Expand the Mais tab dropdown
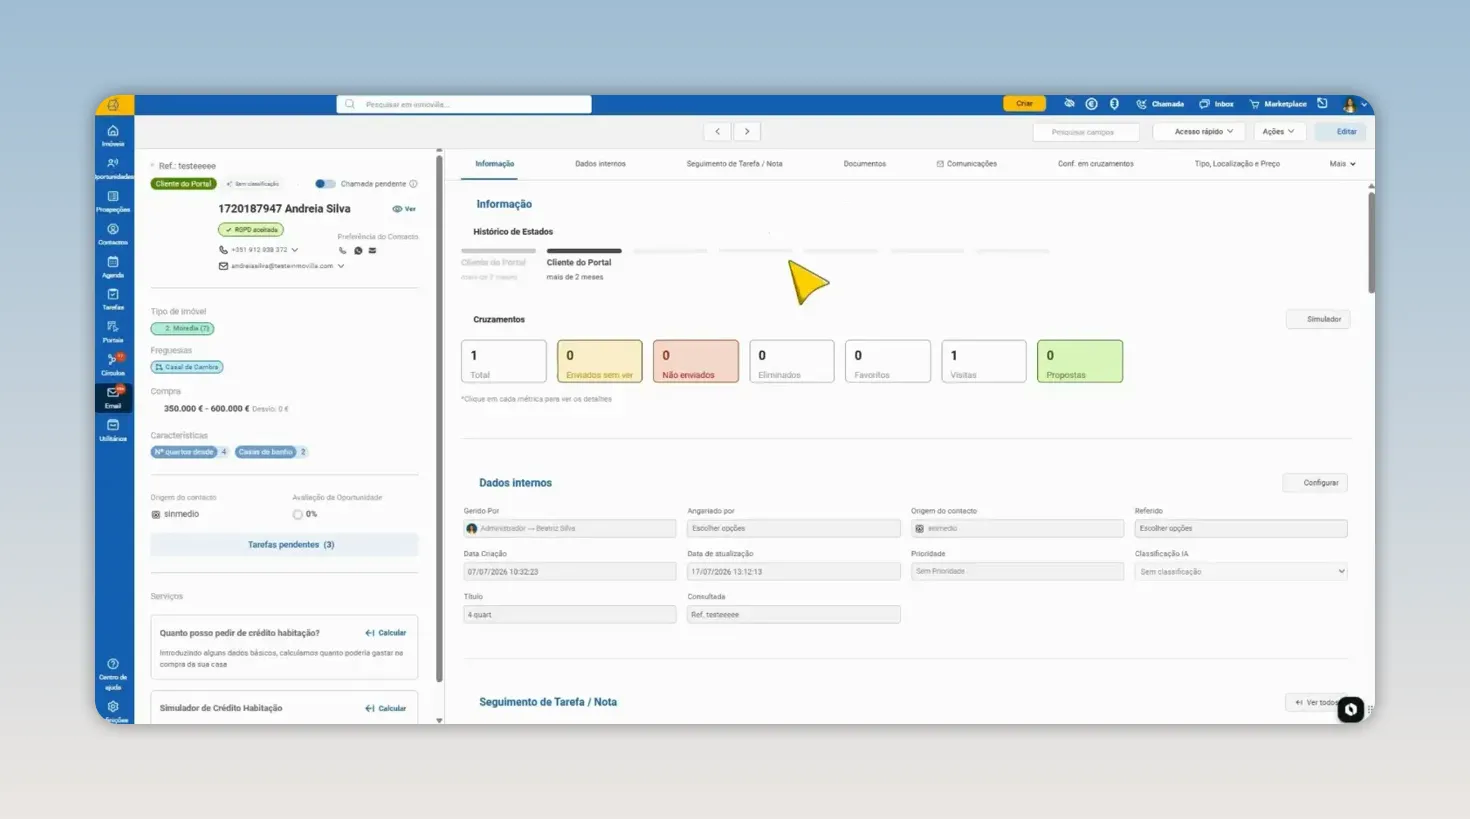The width and height of the screenshot is (1470, 819). pyautogui.click(x=1342, y=164)
